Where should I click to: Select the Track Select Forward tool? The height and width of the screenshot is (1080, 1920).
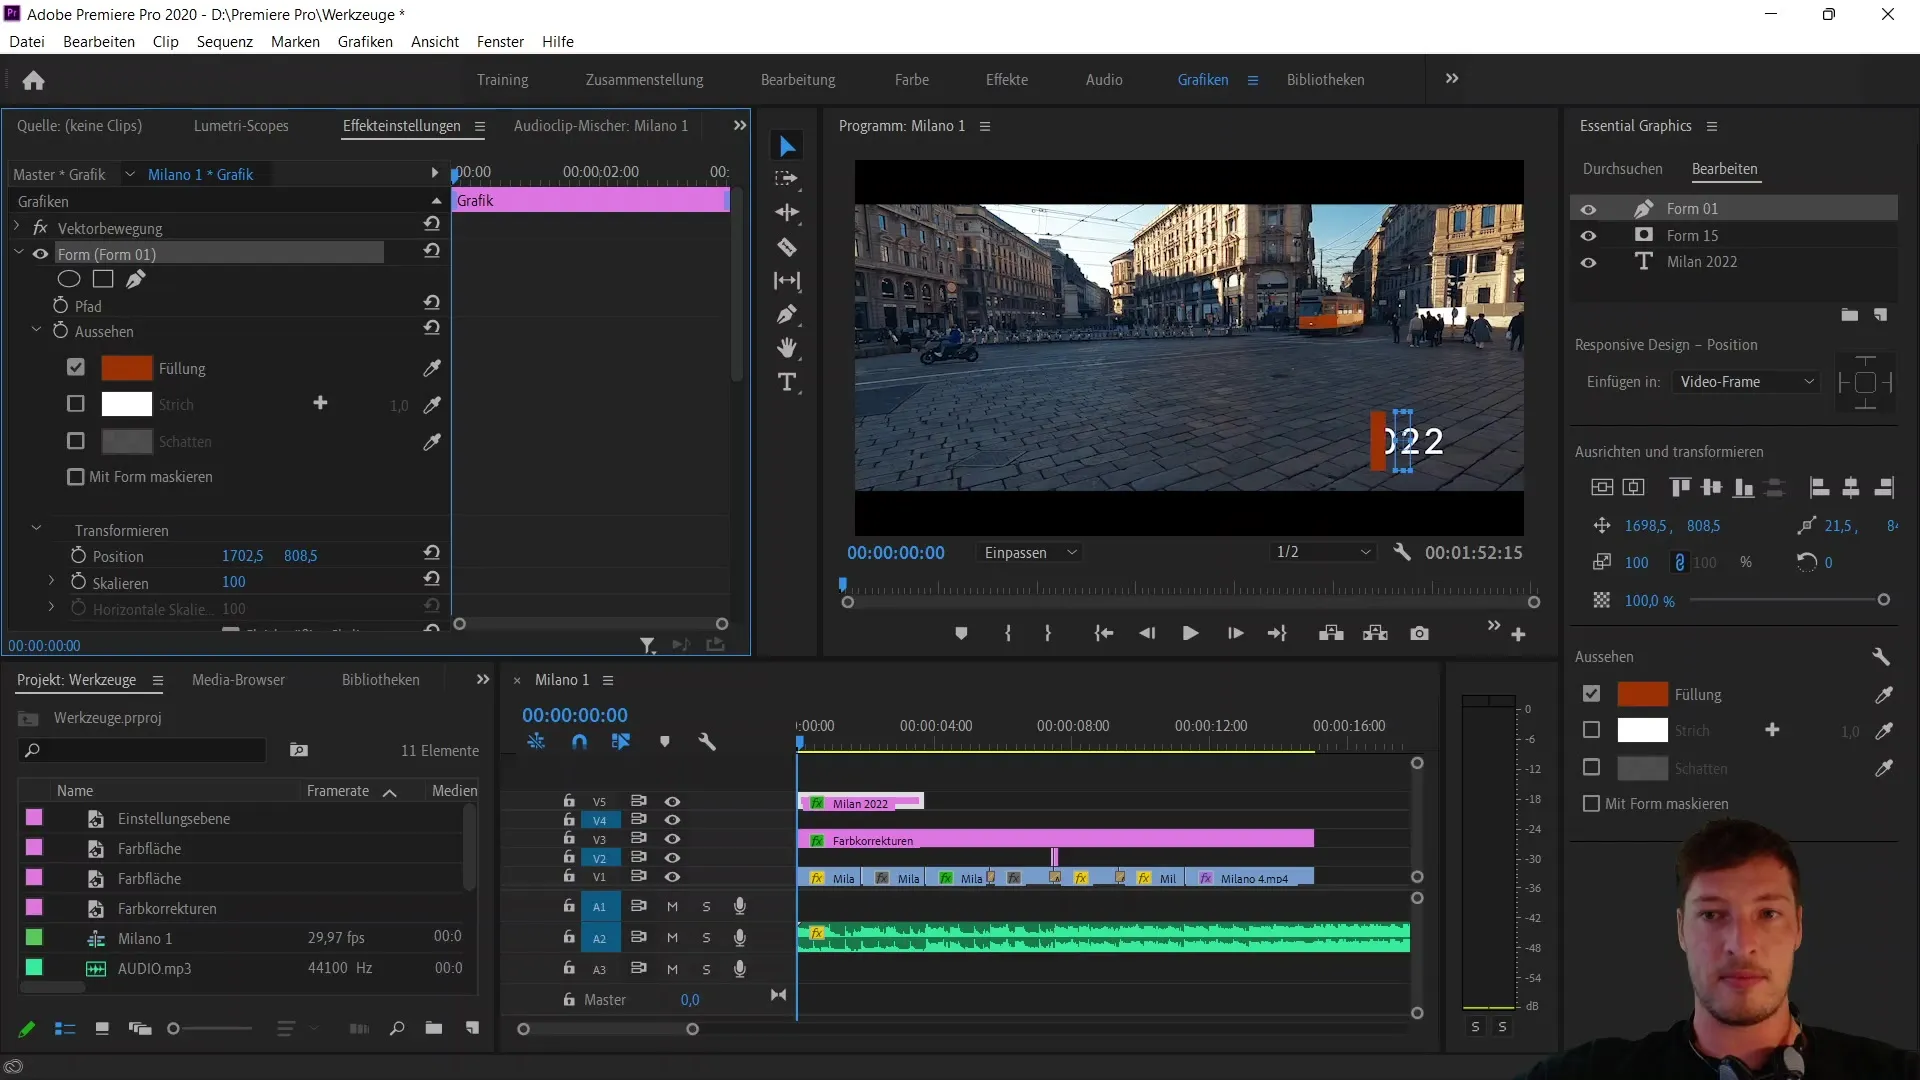click(x=787, y=179)
